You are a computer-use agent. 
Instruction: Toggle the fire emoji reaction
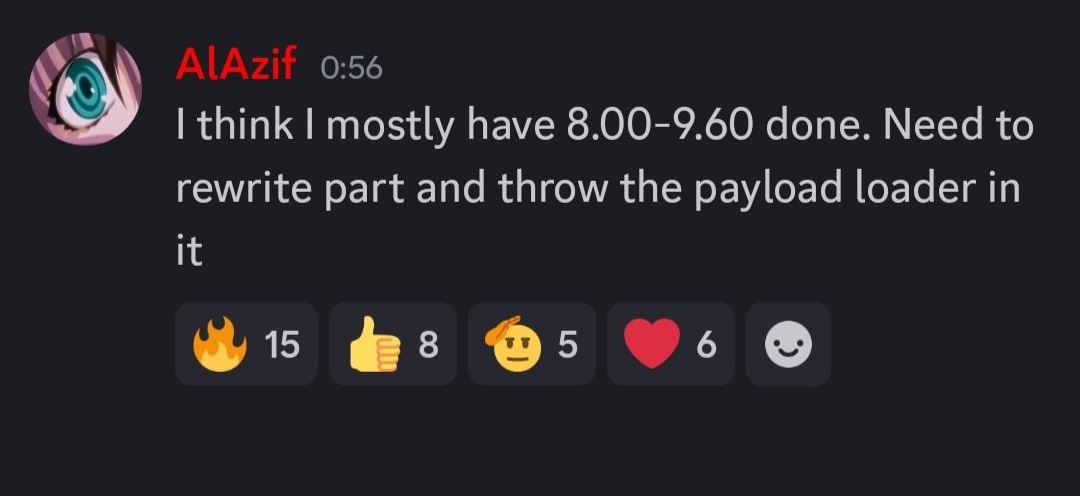click(x=246, y=343)
